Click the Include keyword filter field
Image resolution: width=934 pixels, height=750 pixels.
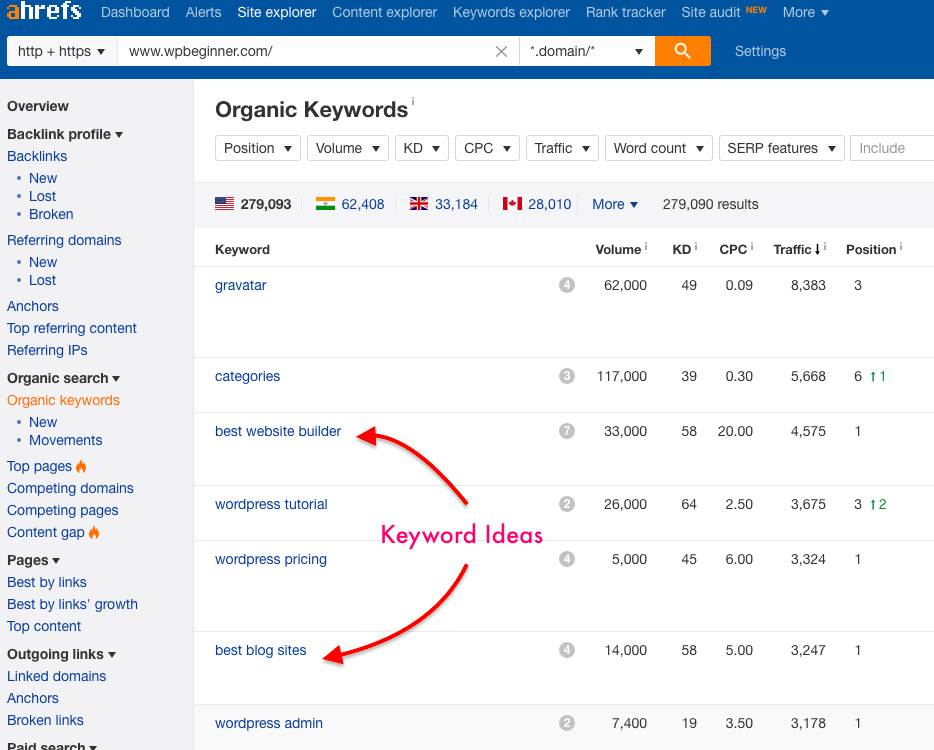pos(892,148)
